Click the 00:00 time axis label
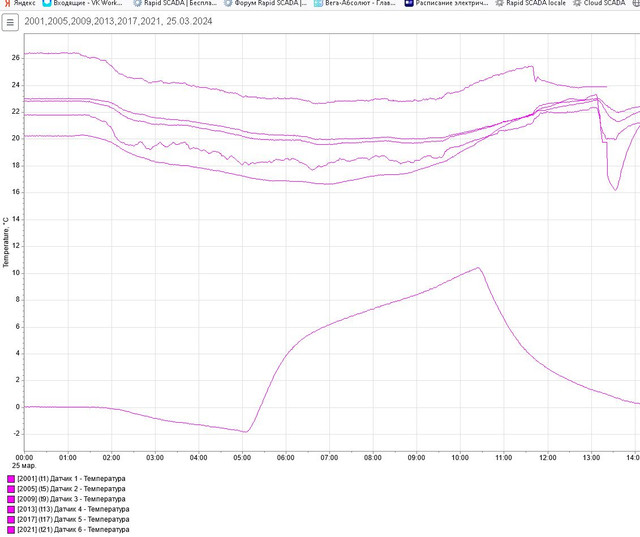The width and height of the screenshot is (640, 537). pyautogui.click(x=24, y=458)
